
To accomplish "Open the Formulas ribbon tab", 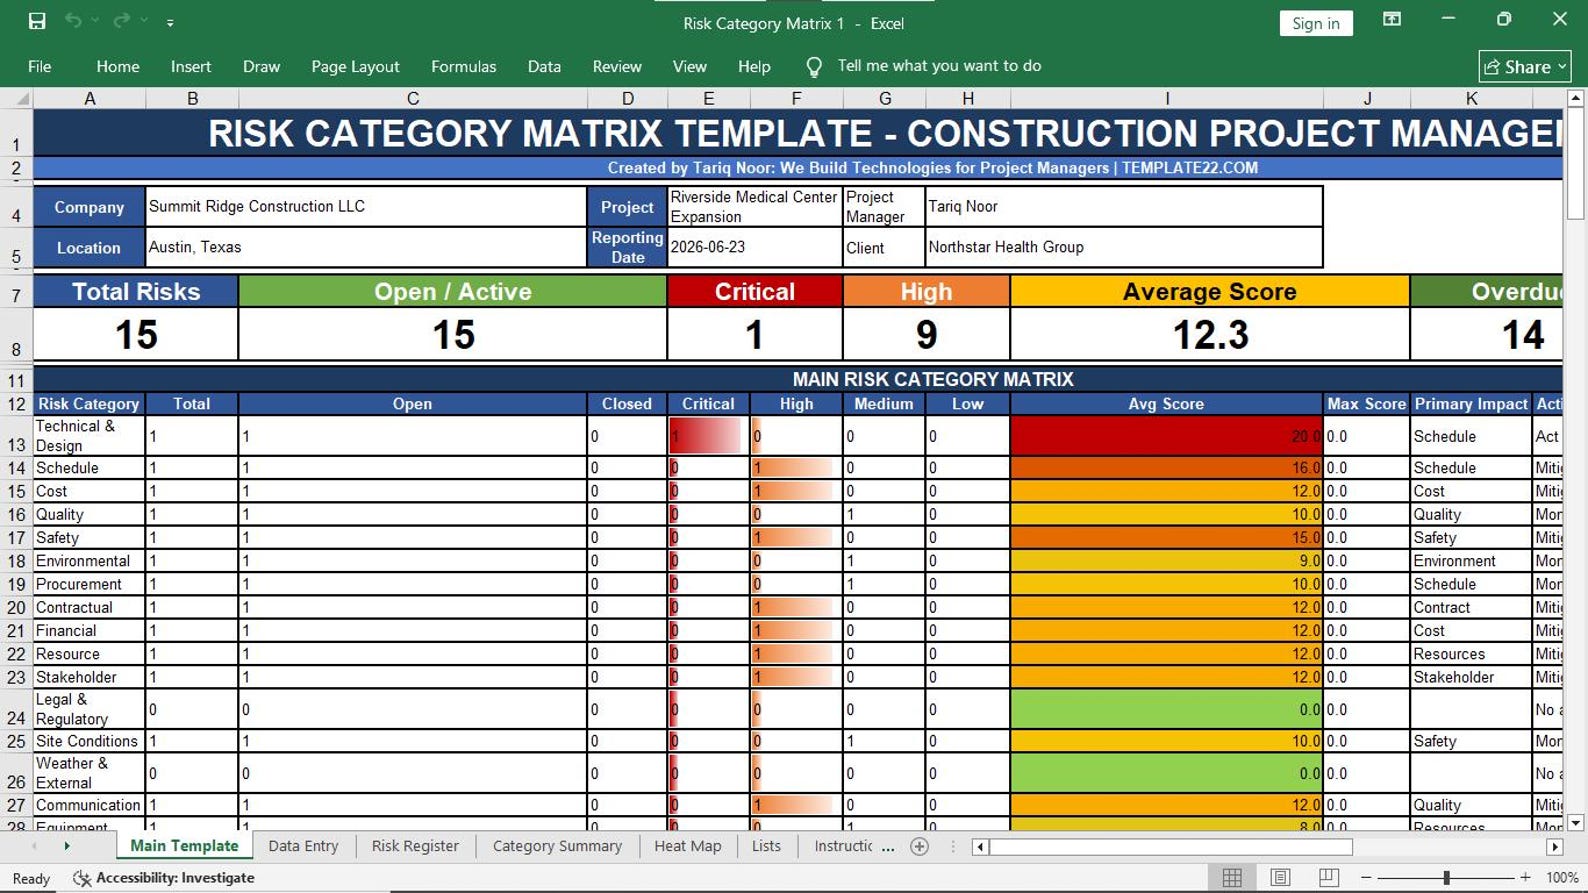I will (x=463, y=66).
